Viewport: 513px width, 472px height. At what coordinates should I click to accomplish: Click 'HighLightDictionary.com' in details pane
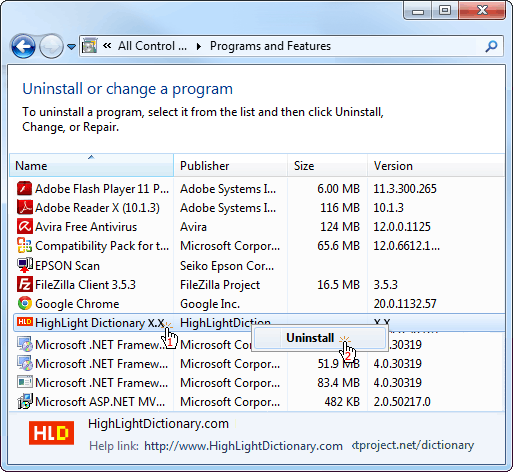pos(158,424)
